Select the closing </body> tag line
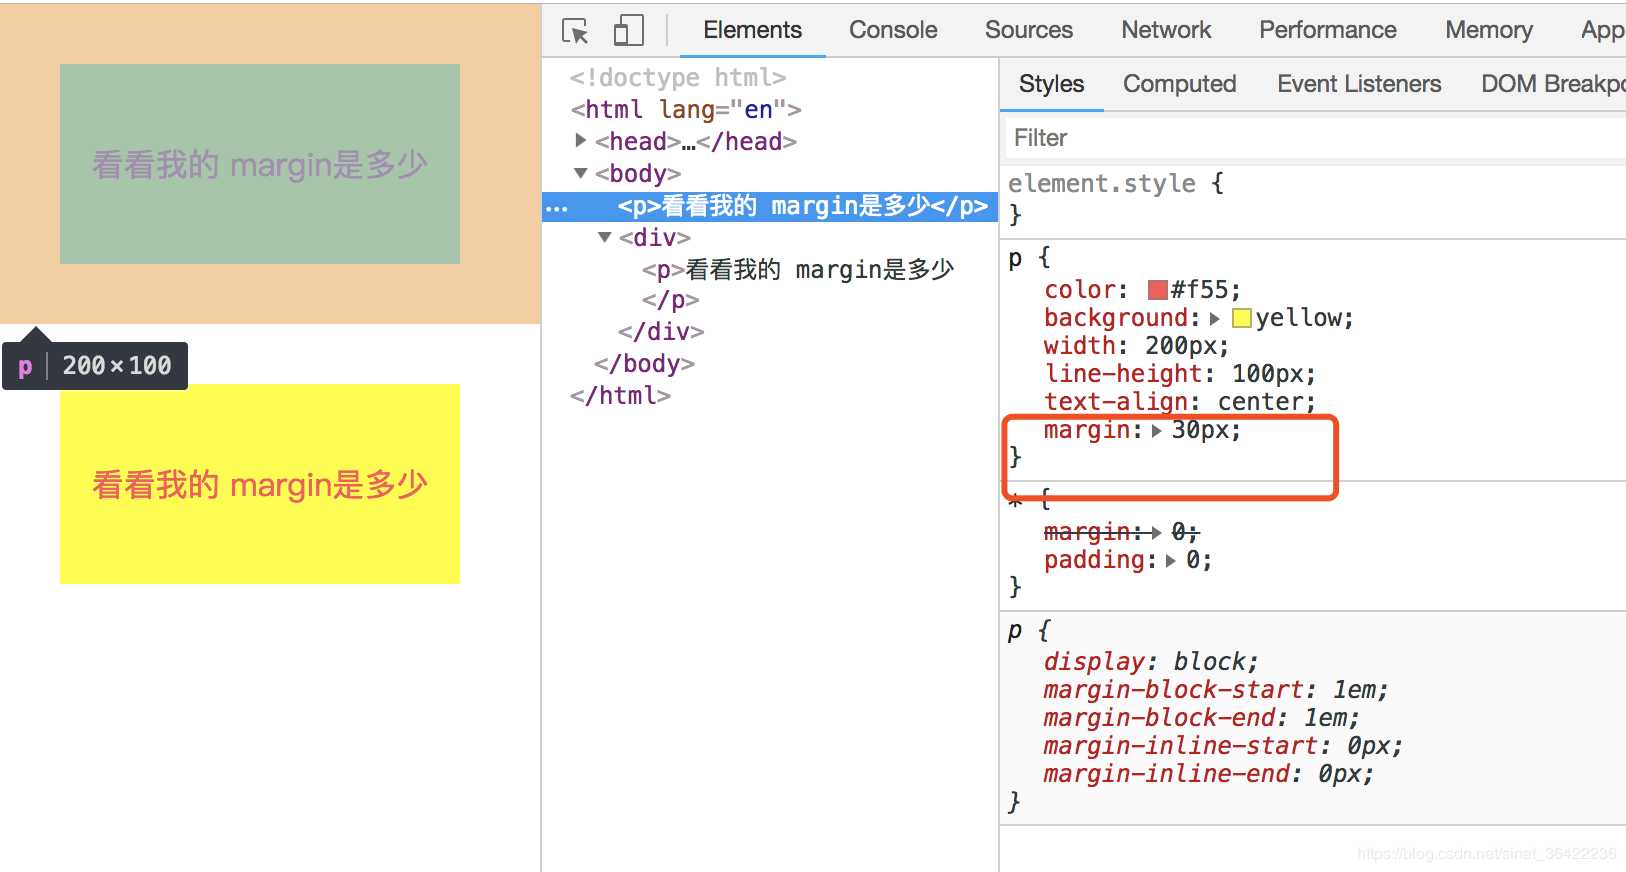The width and height of the screenshot is (1626, 872). [x=644, y=363]
